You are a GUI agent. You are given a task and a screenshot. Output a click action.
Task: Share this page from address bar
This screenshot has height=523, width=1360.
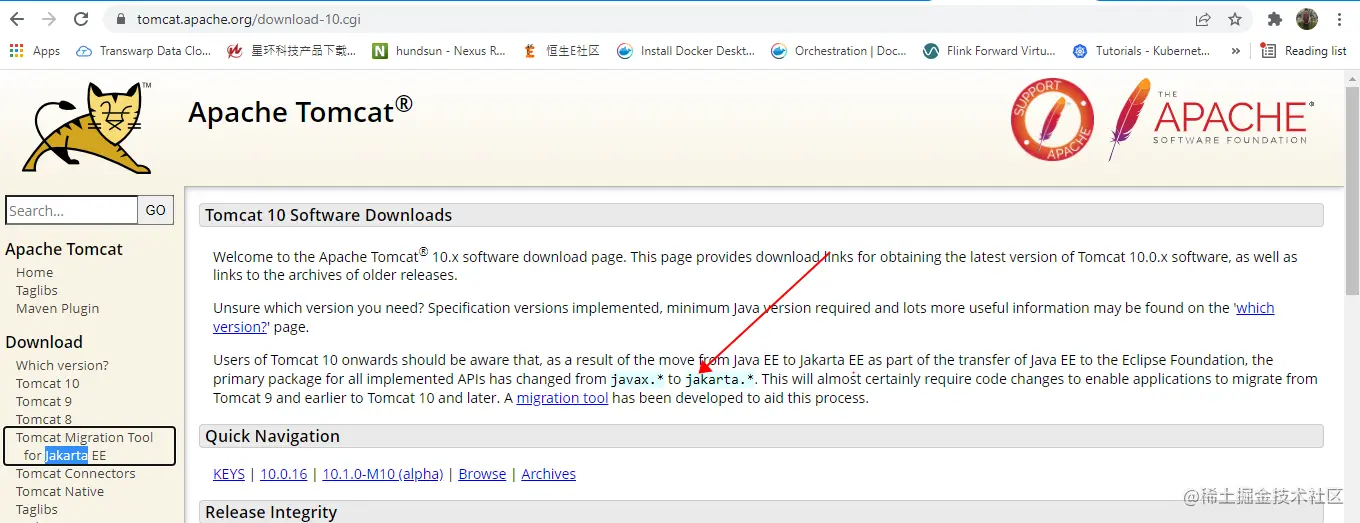pos(1203,19)
